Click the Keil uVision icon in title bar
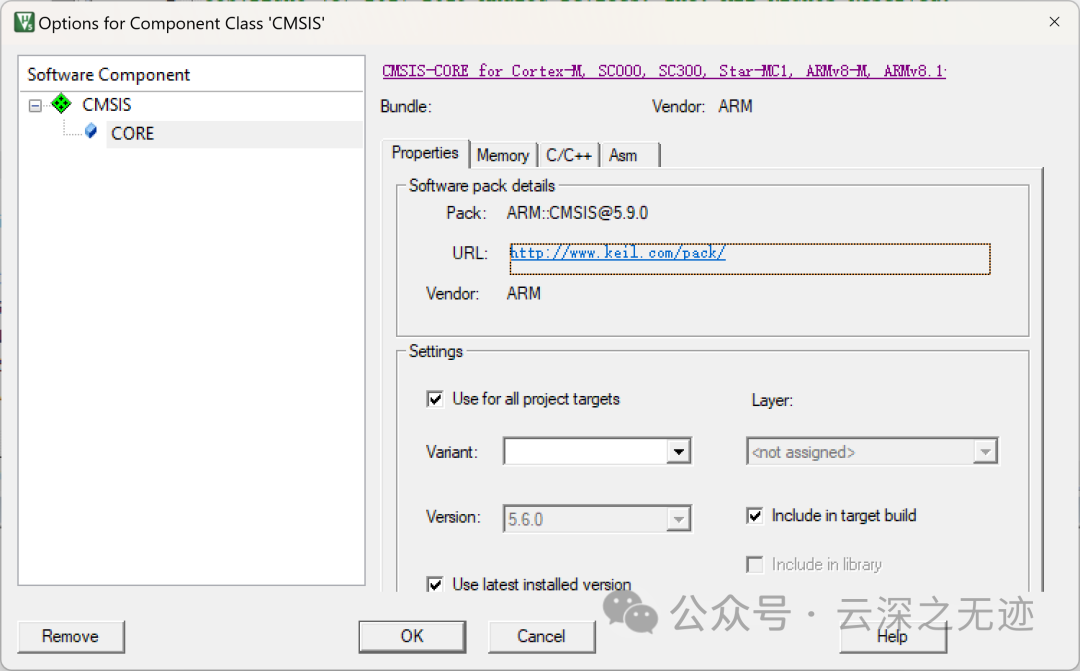Screen dimensions: 1080x671 [x=23, y=22]
